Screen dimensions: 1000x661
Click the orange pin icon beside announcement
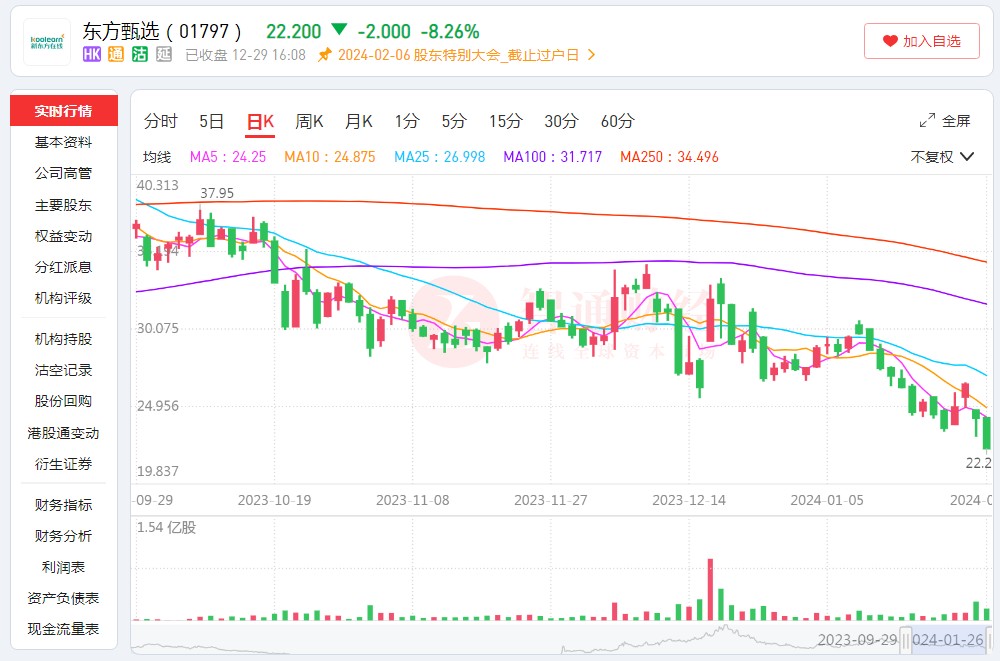click(x=324, y=55)
